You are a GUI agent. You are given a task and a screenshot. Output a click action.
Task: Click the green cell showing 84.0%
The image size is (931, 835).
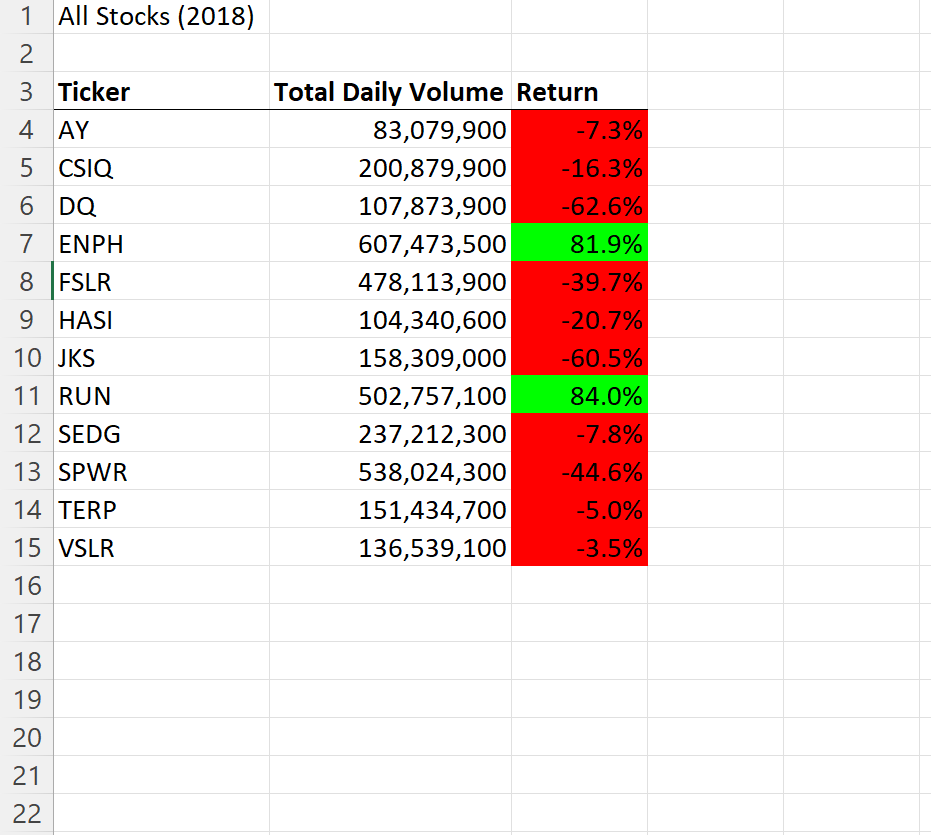pos(580,396)
